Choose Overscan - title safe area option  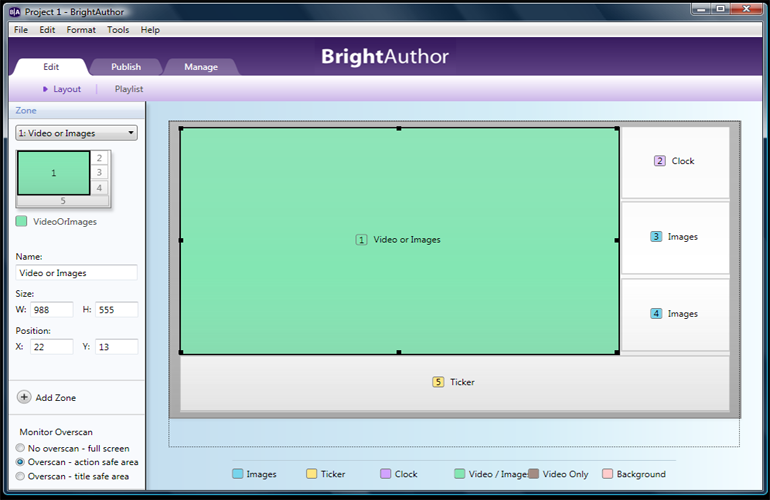click(x=22, y=477)
